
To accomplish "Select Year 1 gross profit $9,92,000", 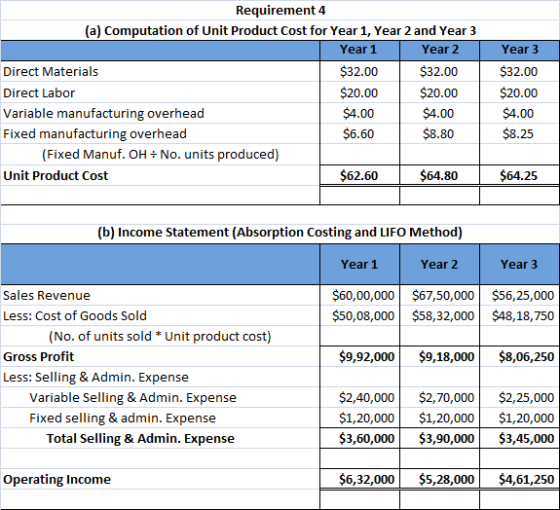I will 367,357.
